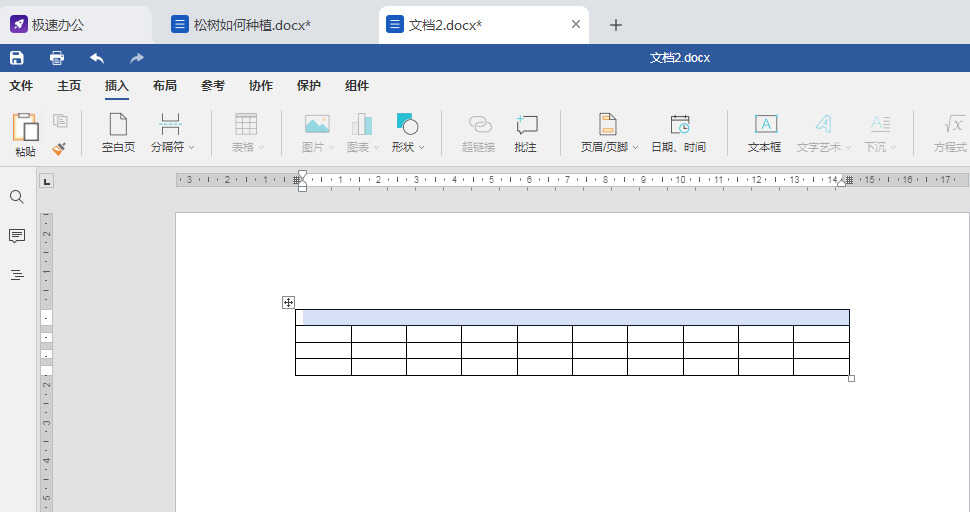Click the merged top row of table

click(572, 317)
